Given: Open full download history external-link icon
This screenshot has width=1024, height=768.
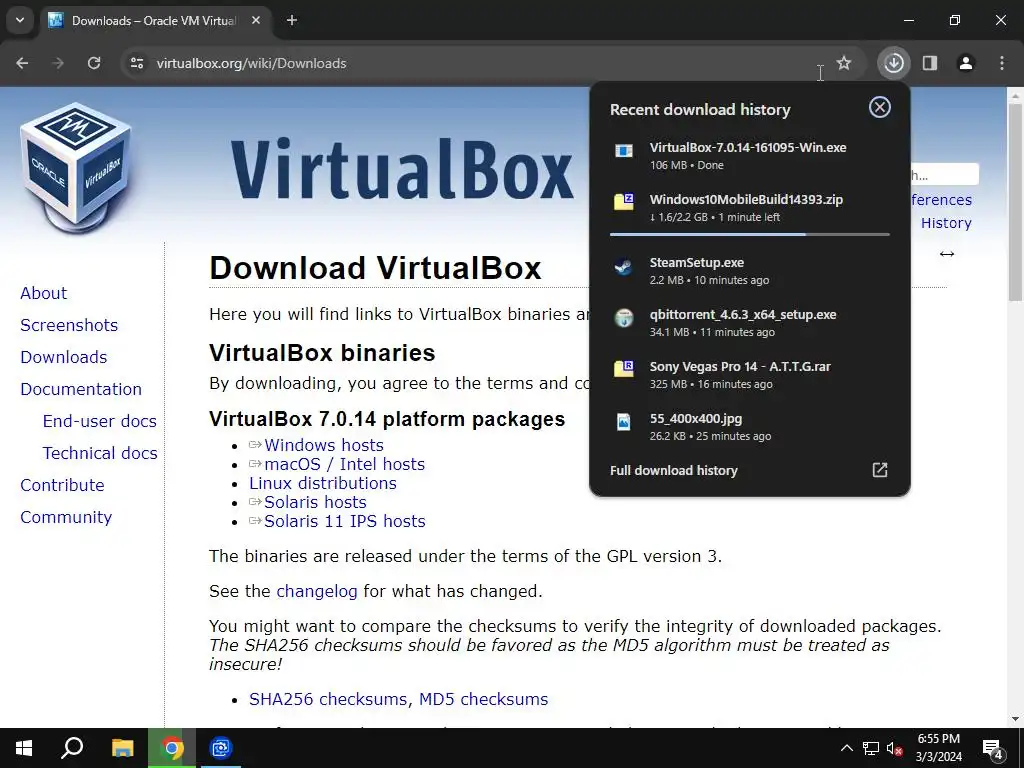Looking at the screenshot, I should [880, 470].
